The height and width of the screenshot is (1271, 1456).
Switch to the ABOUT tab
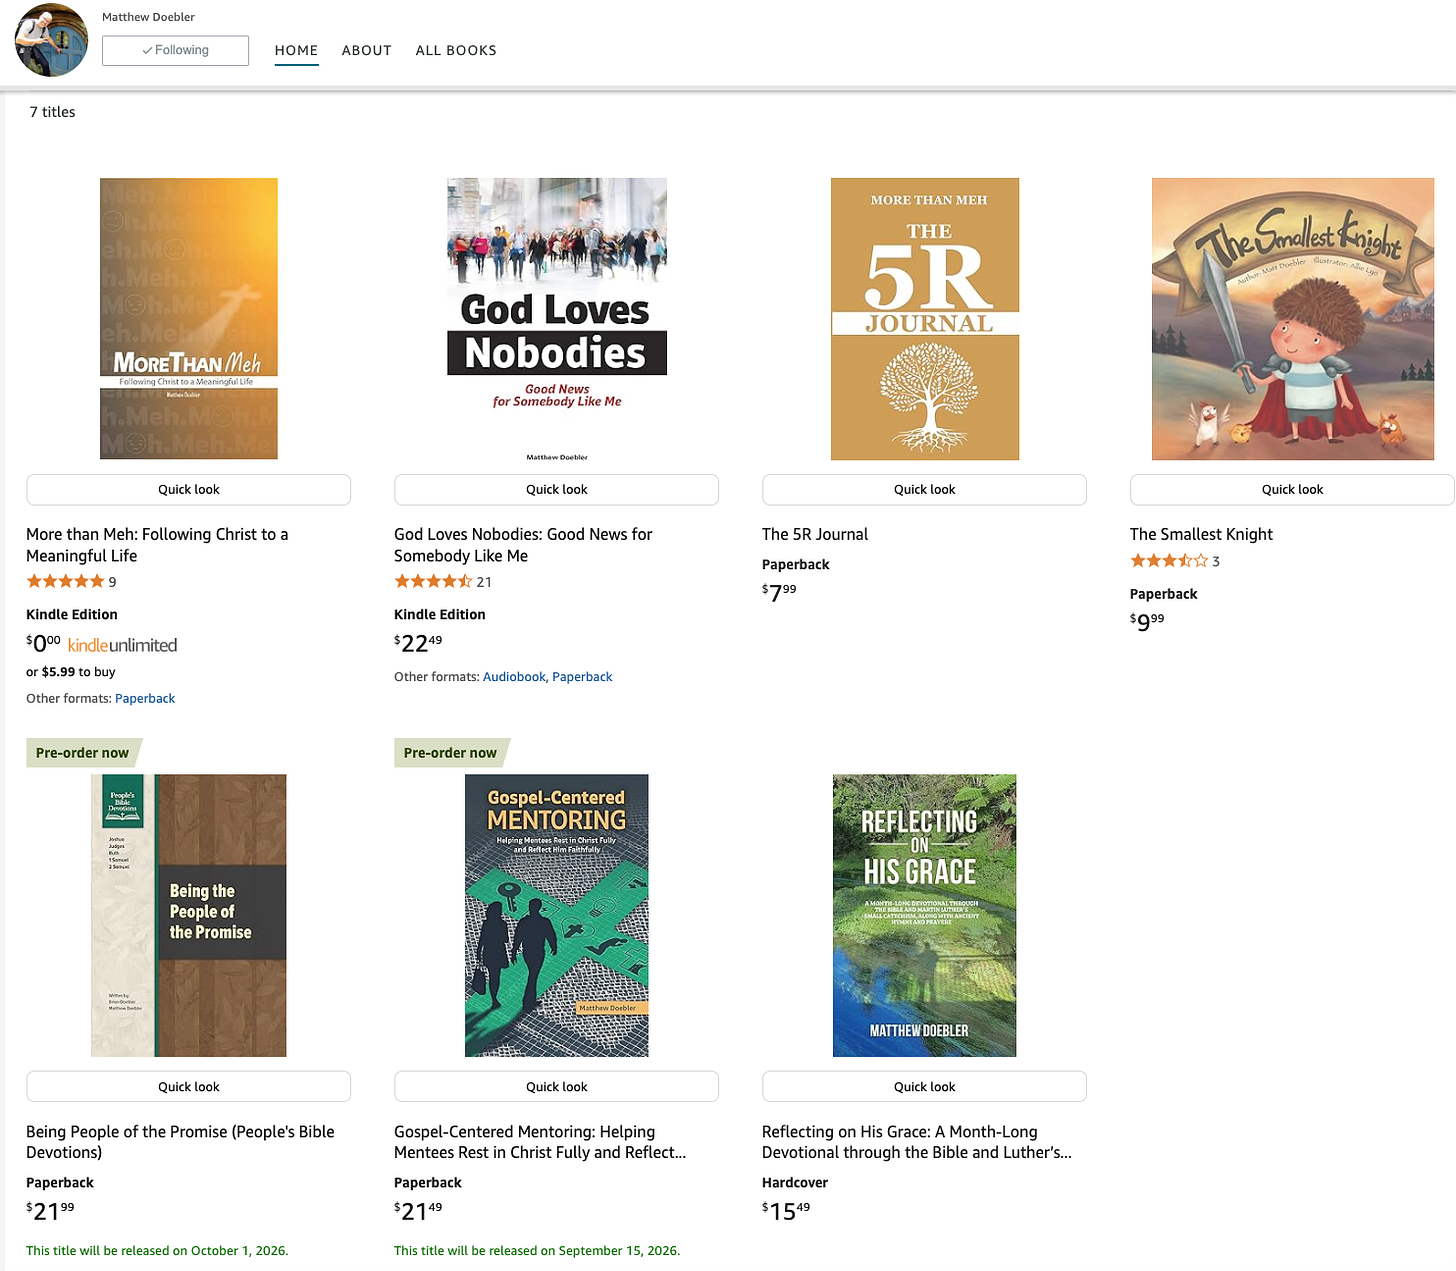point(366,50)
